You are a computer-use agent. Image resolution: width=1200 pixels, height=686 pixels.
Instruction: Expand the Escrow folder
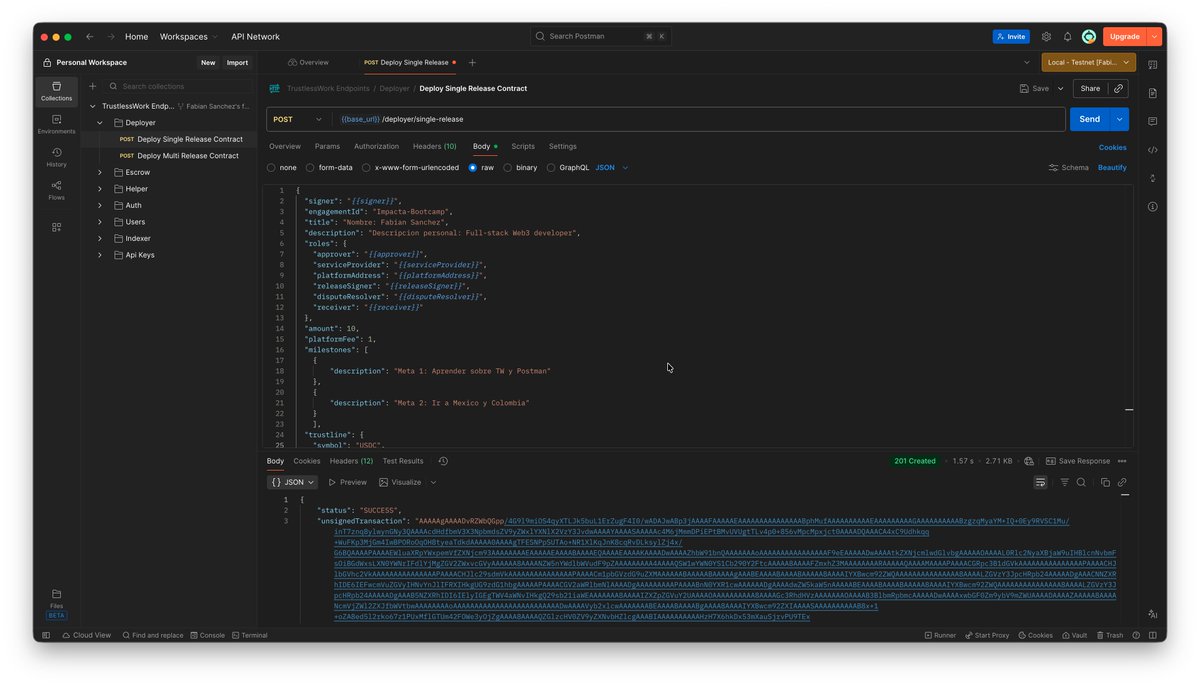click(x=100, y=172)
